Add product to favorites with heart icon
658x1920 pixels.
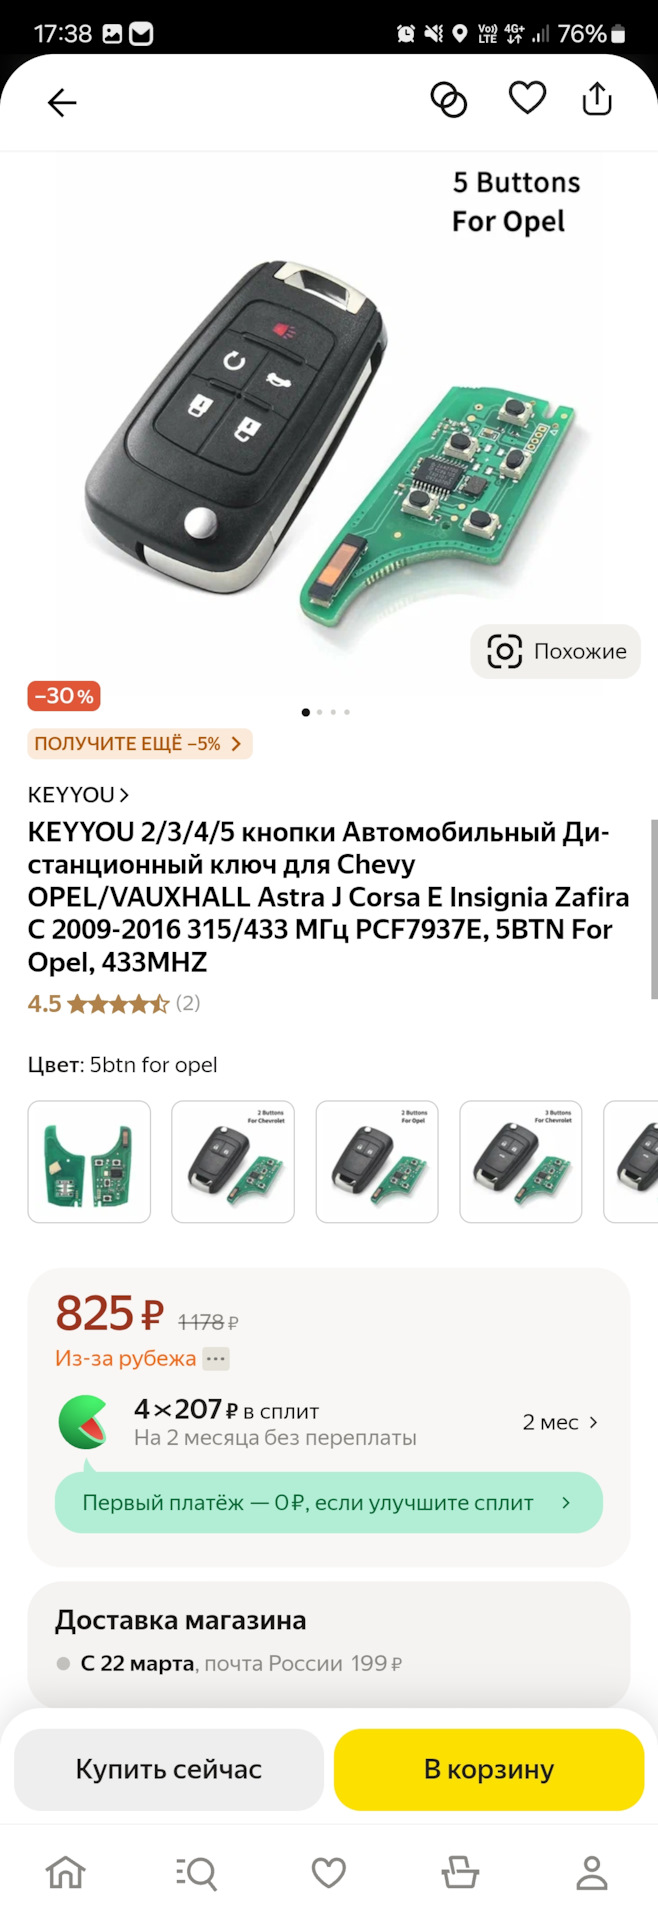(527, 99)
